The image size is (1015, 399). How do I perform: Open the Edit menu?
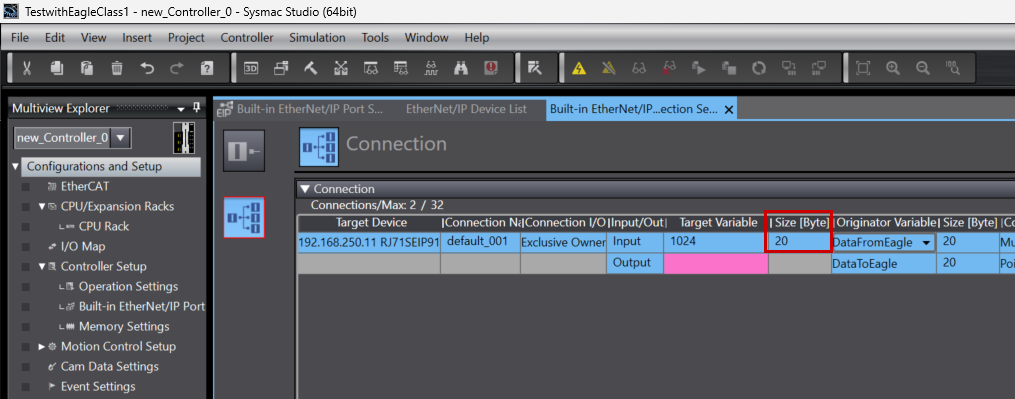[55, 38]
